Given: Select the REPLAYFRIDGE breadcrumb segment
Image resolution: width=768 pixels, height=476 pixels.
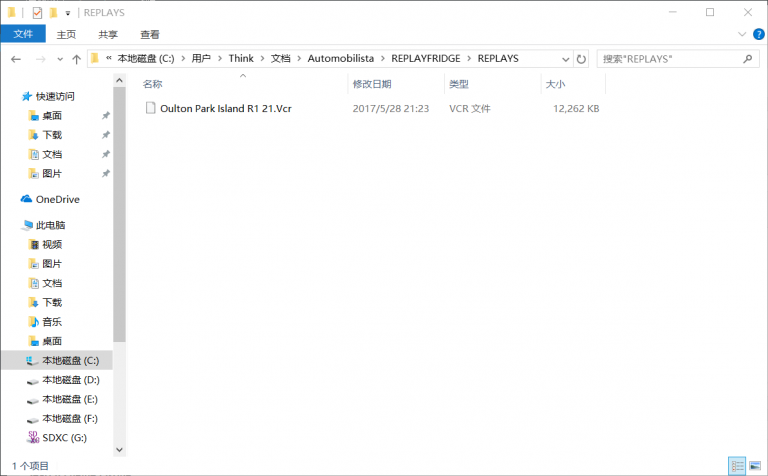Looking at the screenshot, I should pos(426,59).
